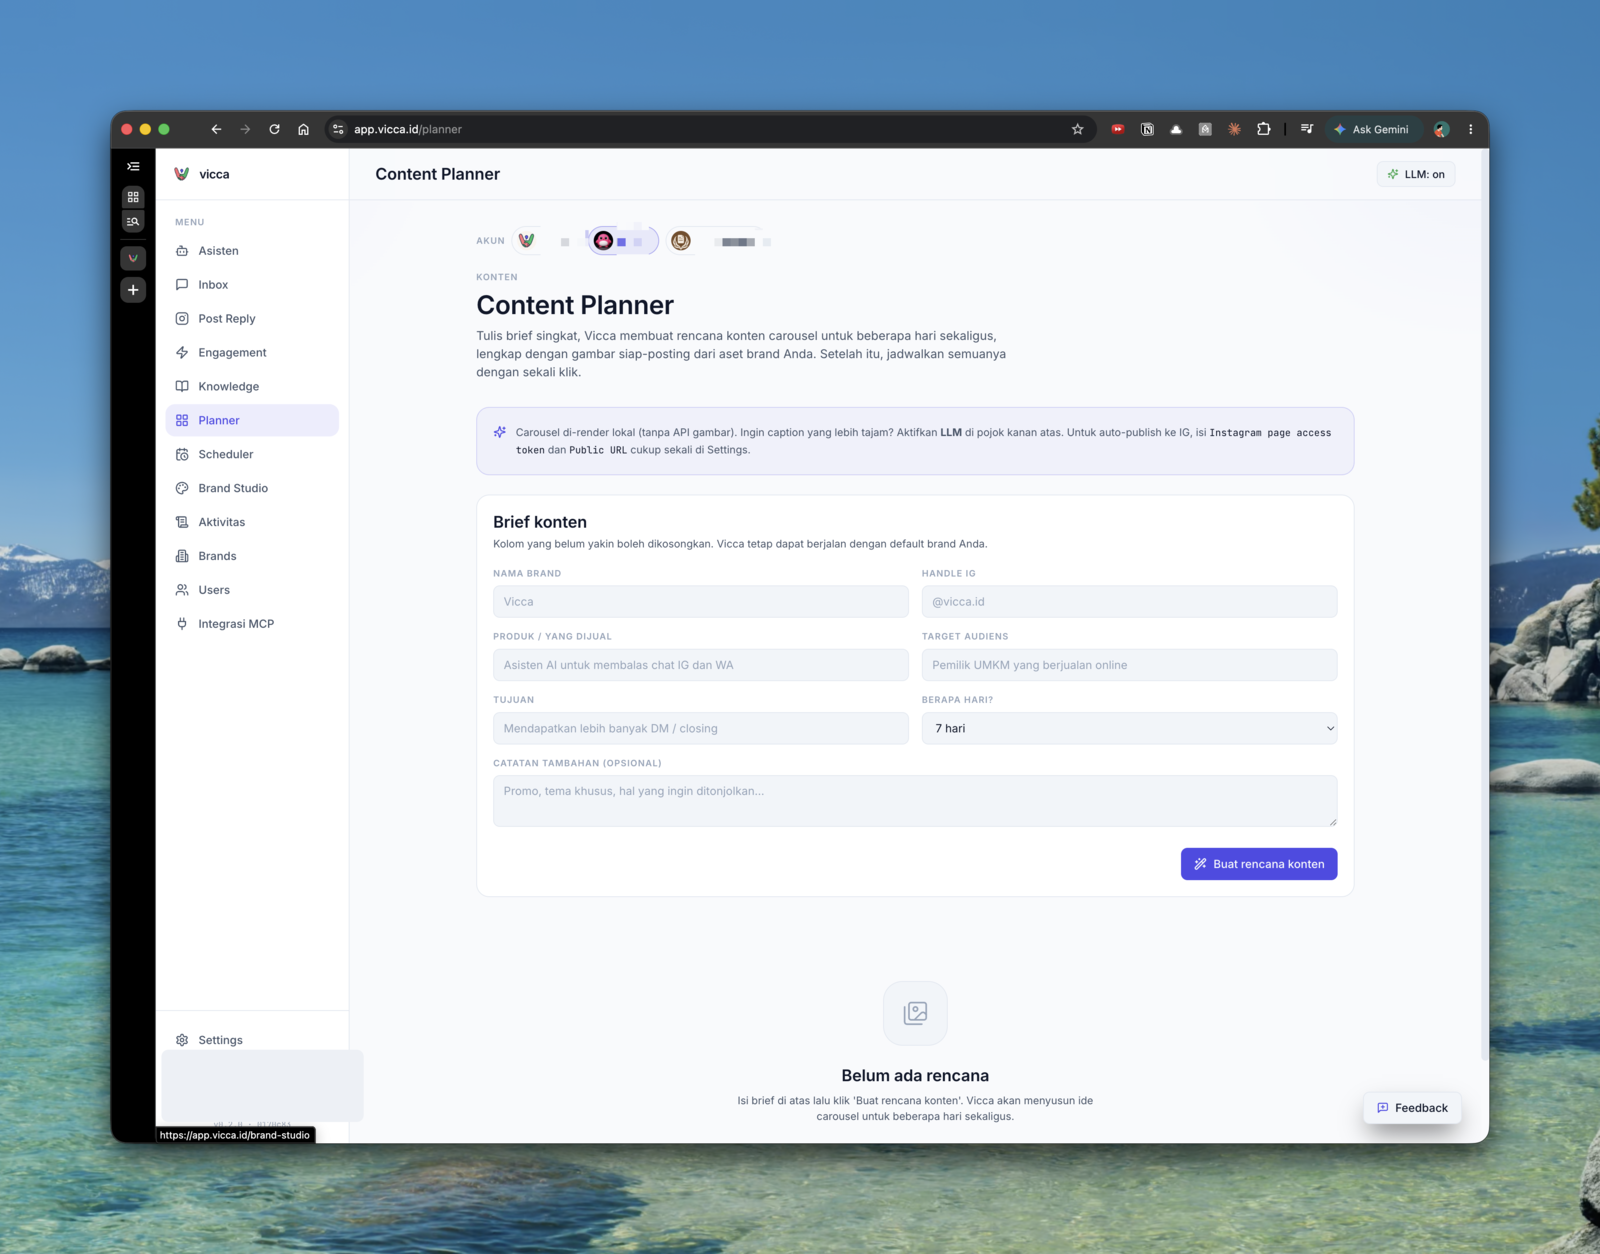Select the vicca tab in vertical strip
The width and height of the screenshot is (1600, 1254).
(x=133, y=258)
